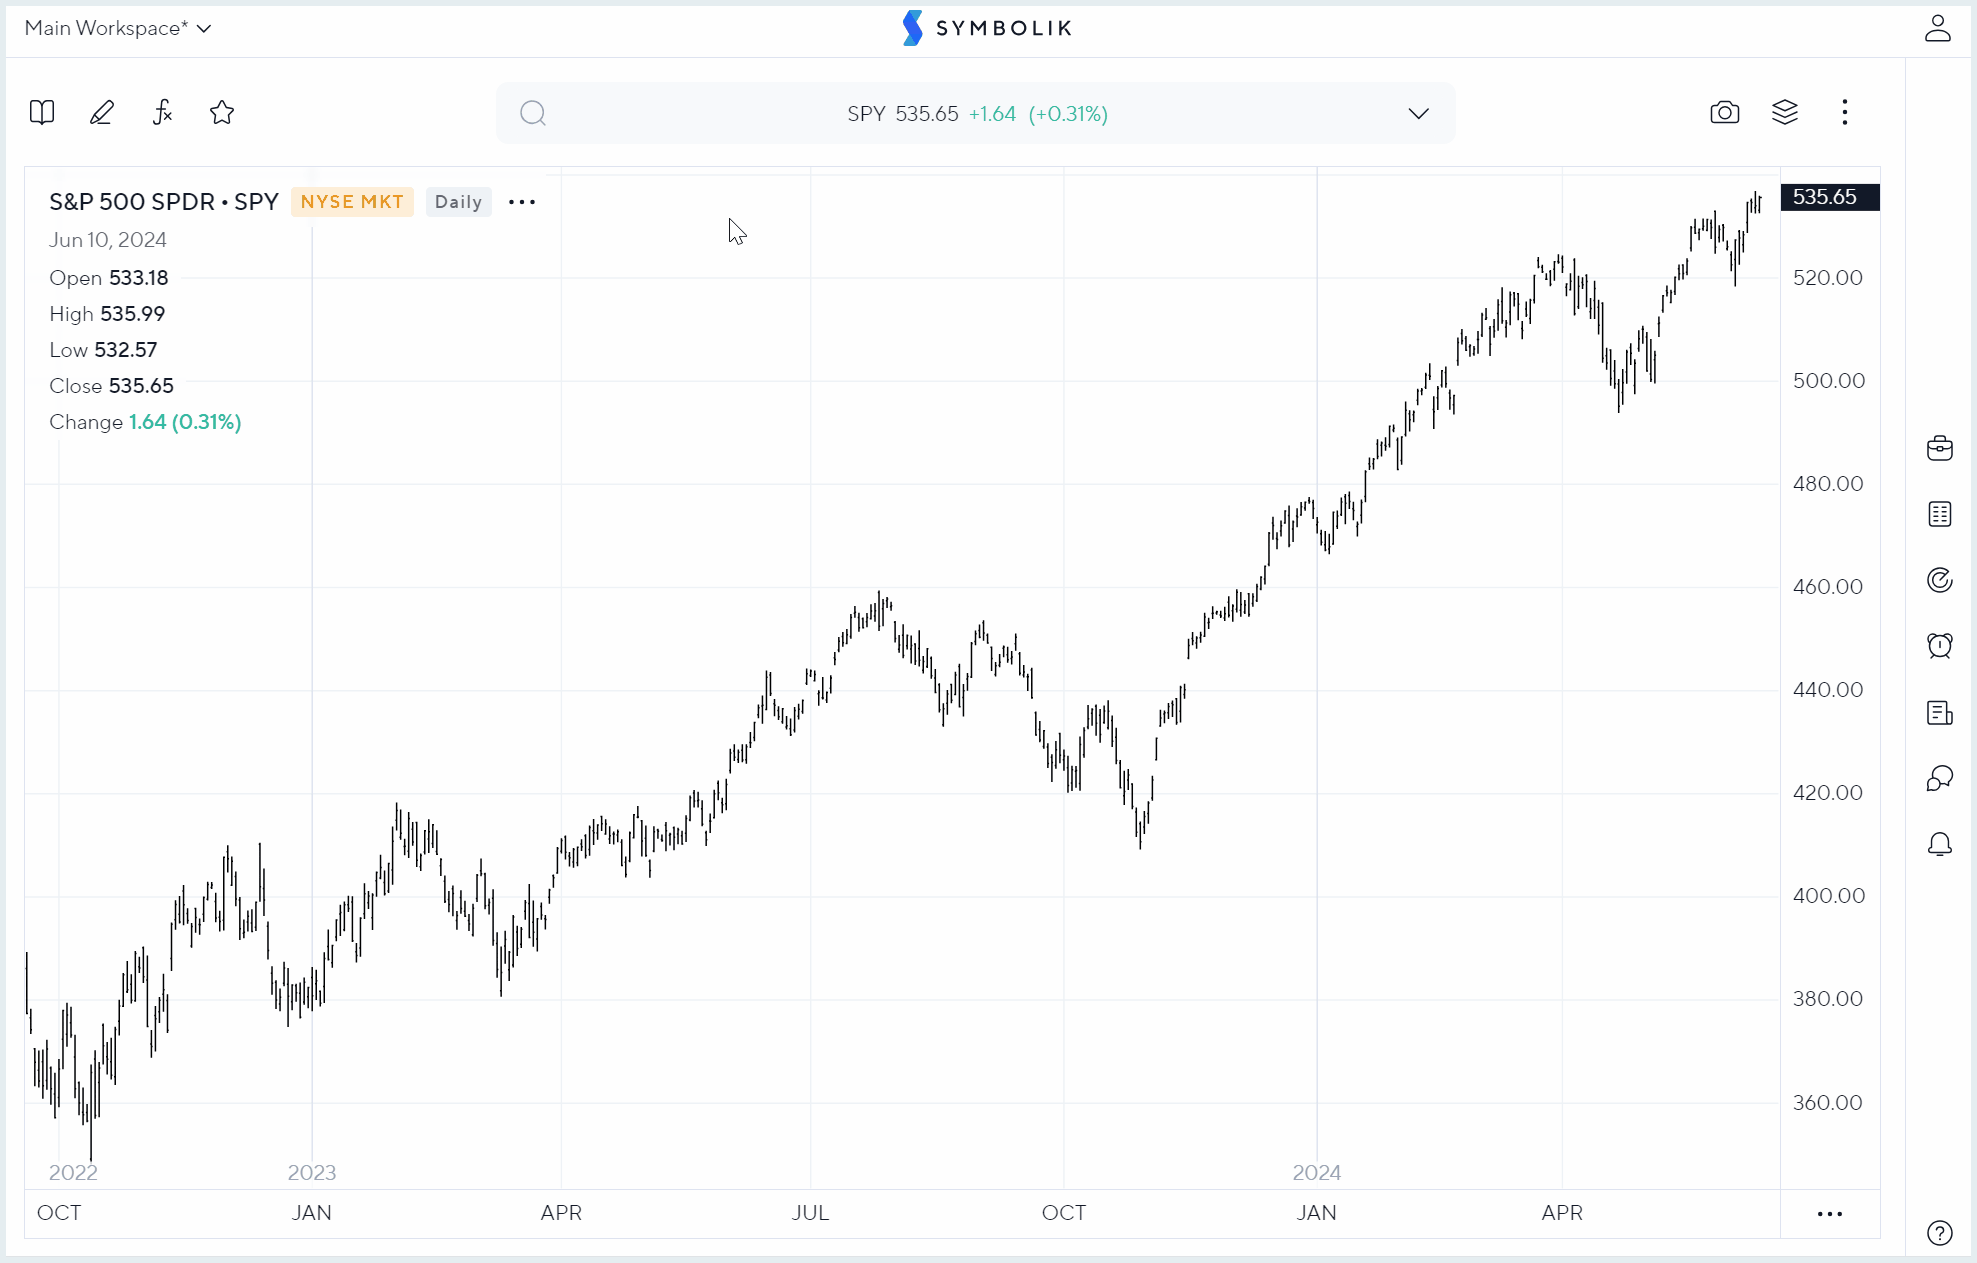The image size is (1977, 1263).
Task: Click the 360.00 price axis label
Action: [x=1828, y=1103]
